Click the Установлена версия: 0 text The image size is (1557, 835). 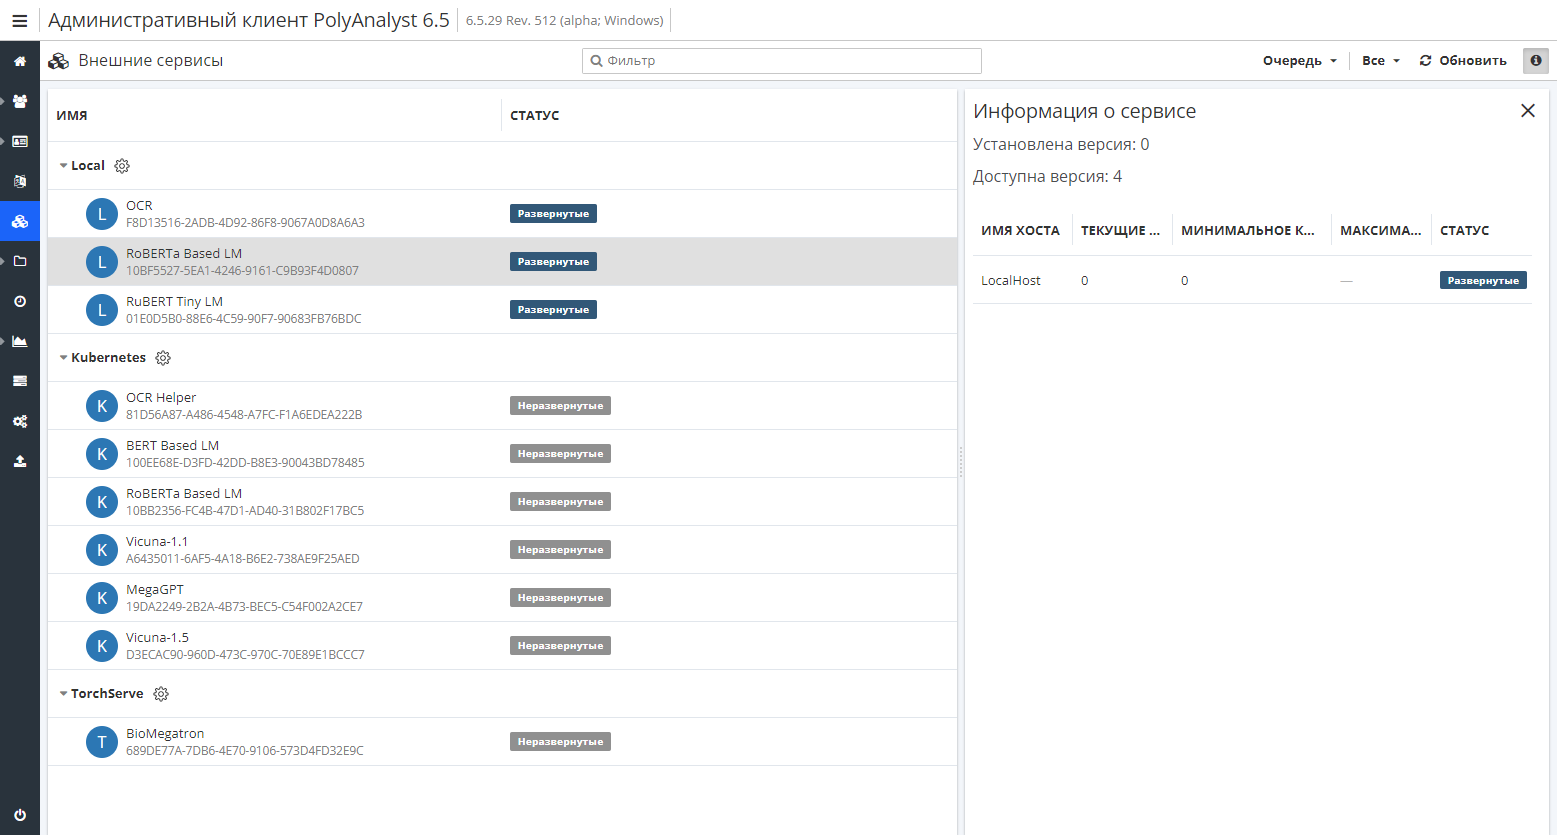[1061, 145]
